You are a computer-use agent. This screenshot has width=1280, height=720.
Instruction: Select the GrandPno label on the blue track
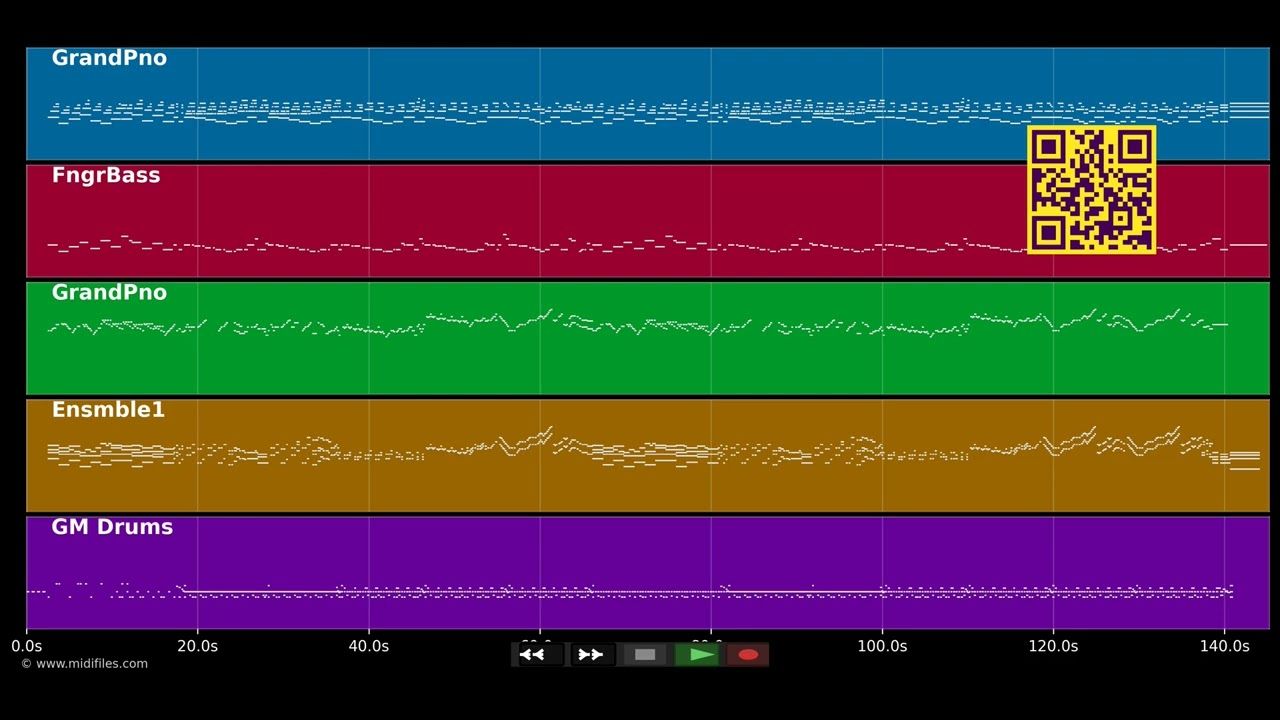pos(109,58)
